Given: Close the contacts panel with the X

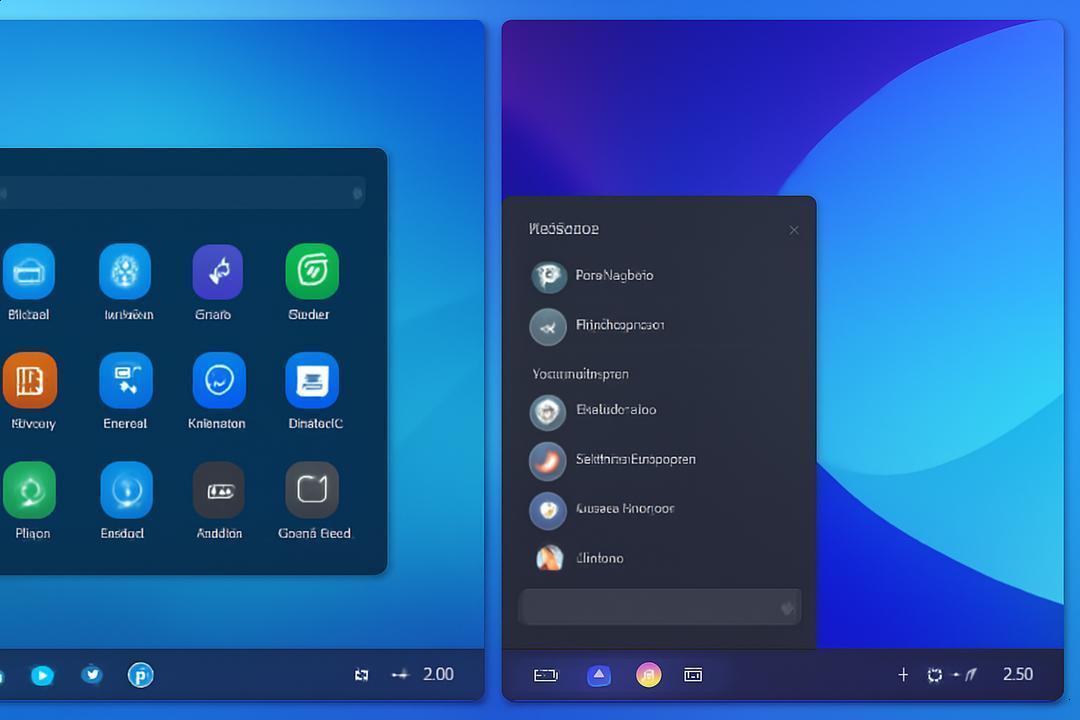Looking at the screenshot, I should (794, 230).
